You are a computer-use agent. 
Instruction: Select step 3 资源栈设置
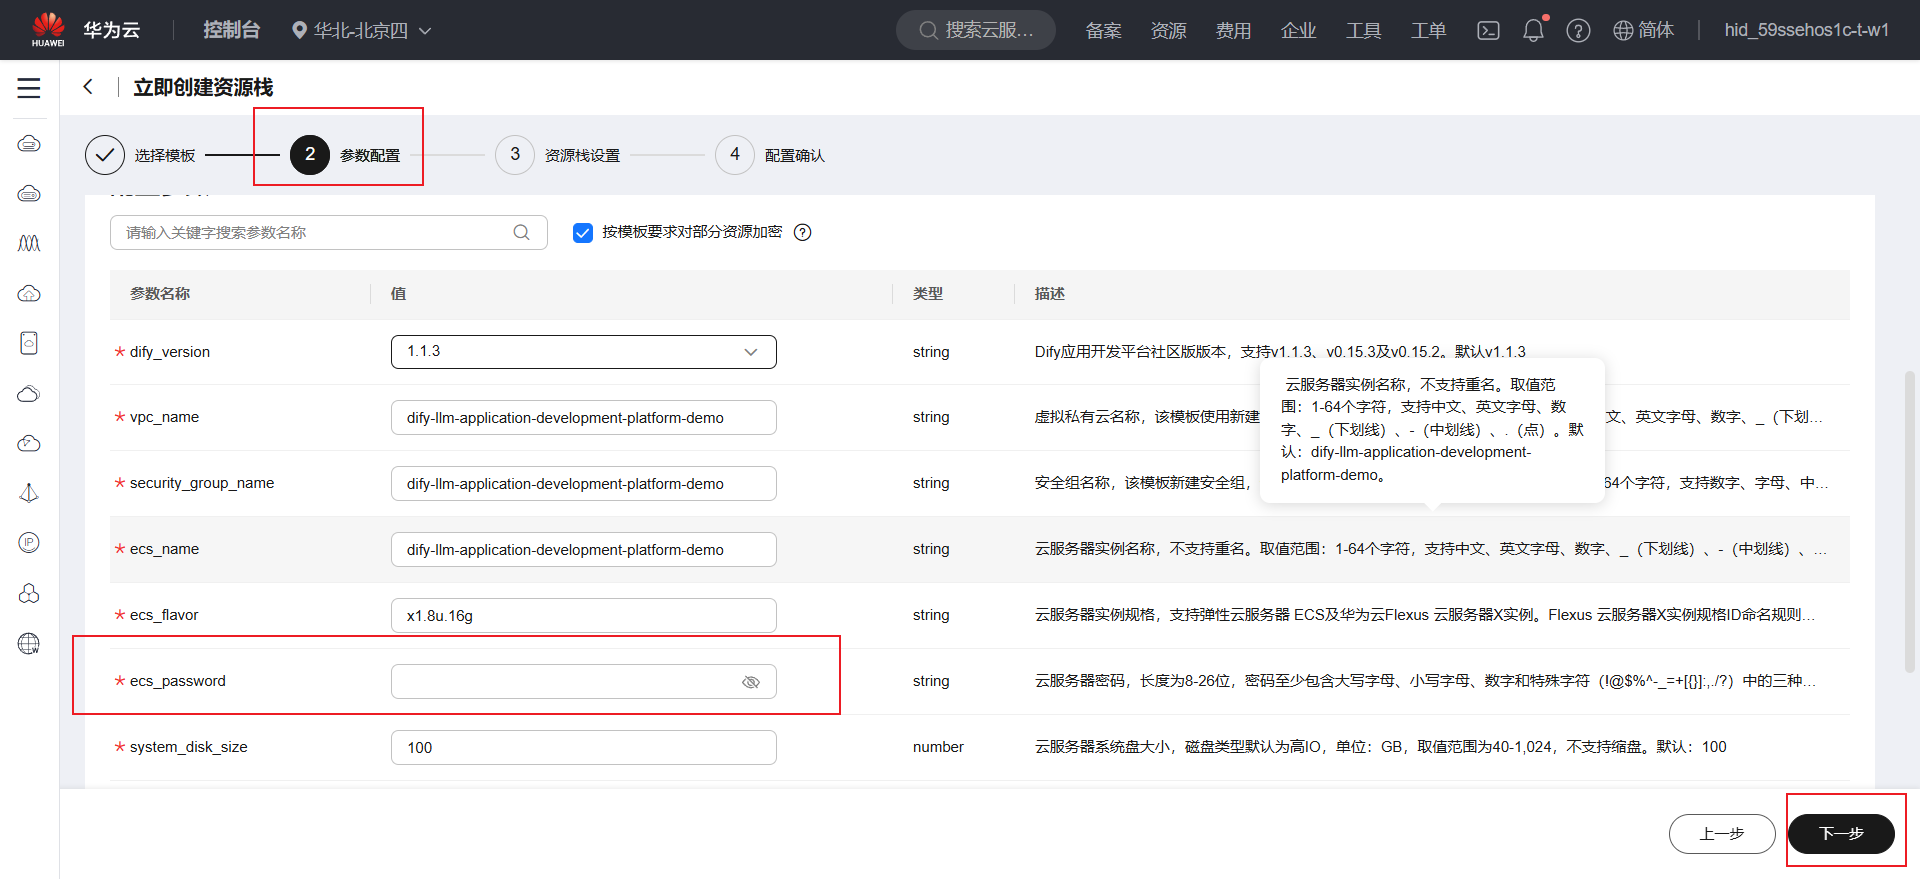(x=558, y=155)
